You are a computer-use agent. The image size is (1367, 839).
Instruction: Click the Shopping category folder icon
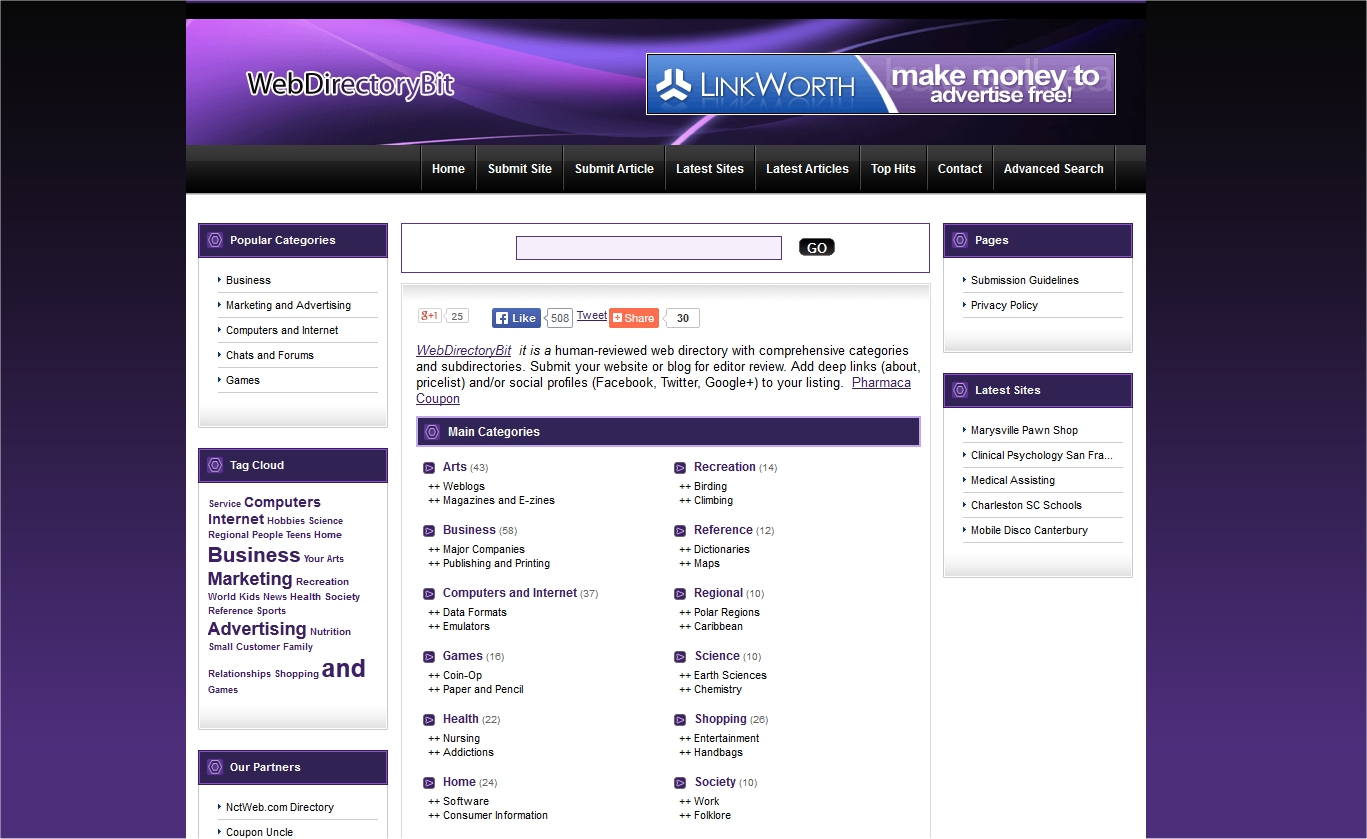pos(681,718)
